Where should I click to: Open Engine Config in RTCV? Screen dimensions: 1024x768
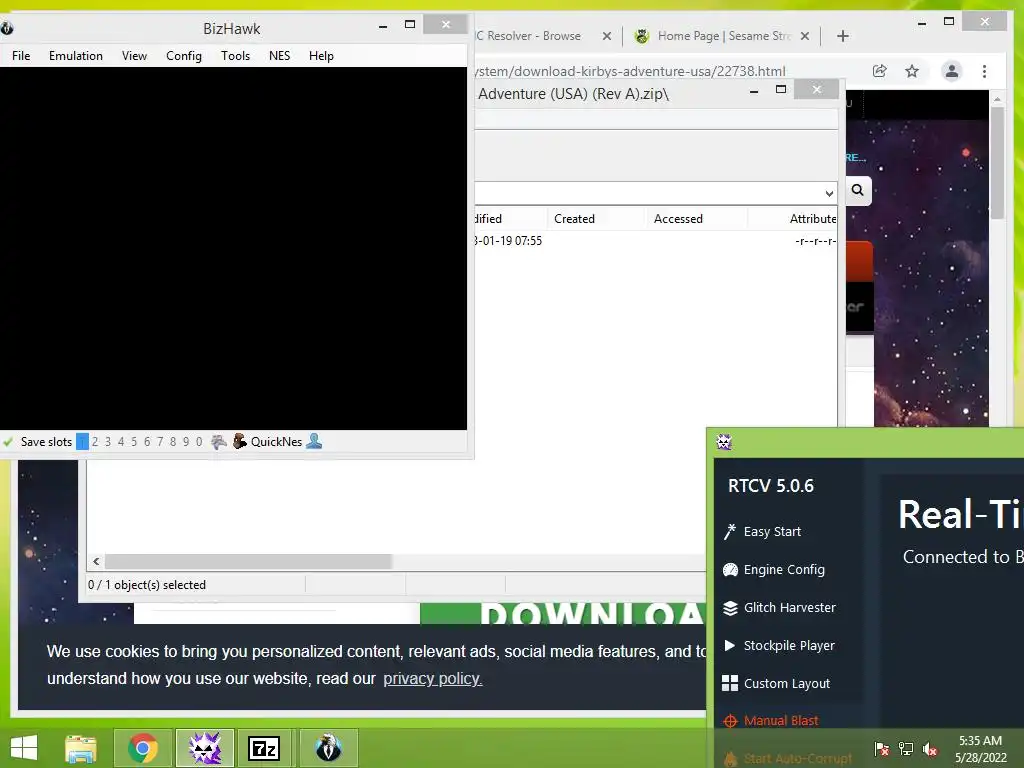click(x=784, y=569)
